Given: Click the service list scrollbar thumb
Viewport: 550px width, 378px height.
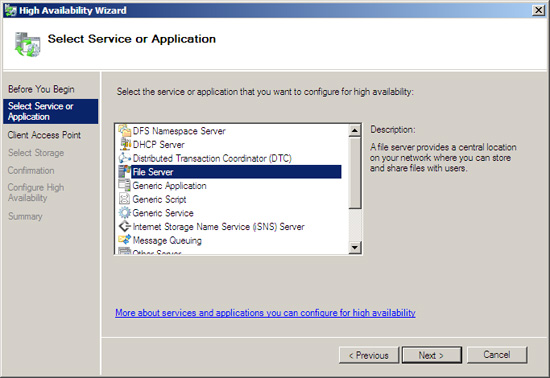Looking at the screenshot, I should (355, 173).
